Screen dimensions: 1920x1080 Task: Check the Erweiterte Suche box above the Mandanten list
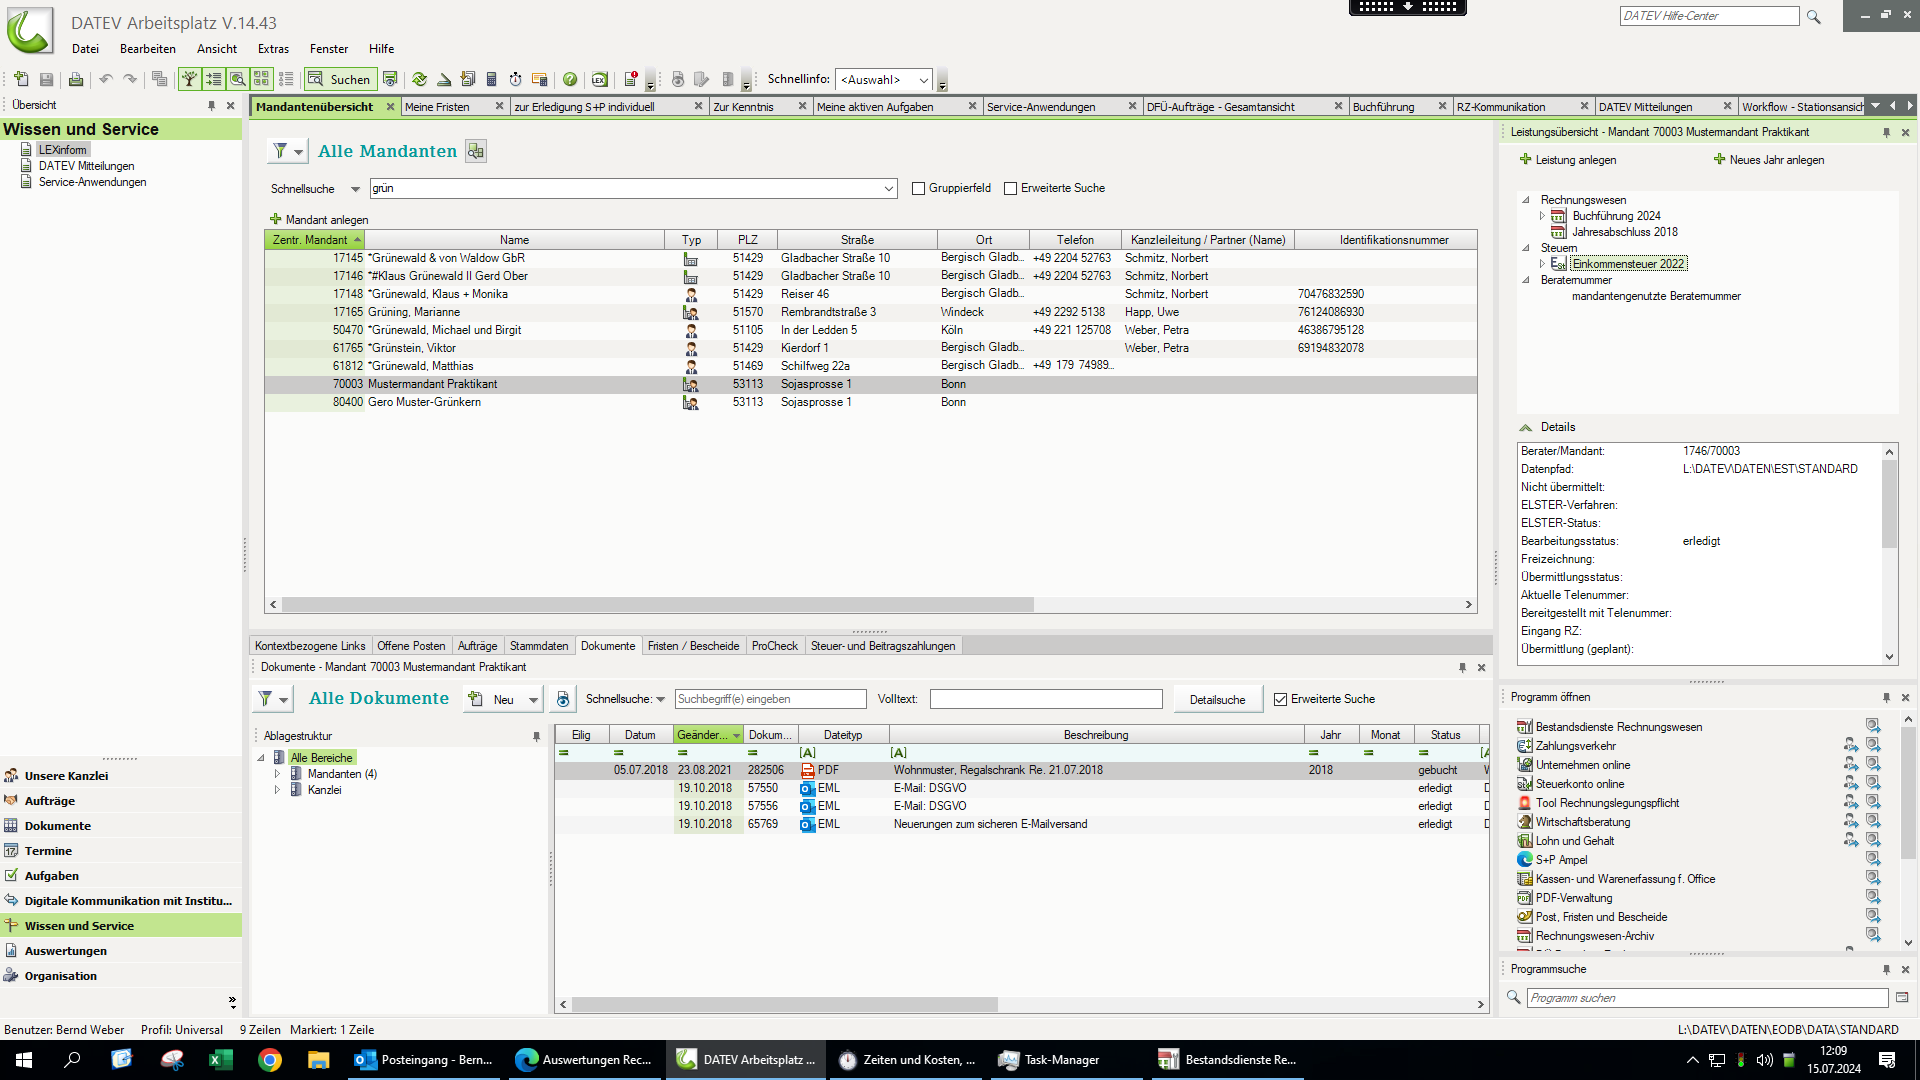[x=1010, y=188]
